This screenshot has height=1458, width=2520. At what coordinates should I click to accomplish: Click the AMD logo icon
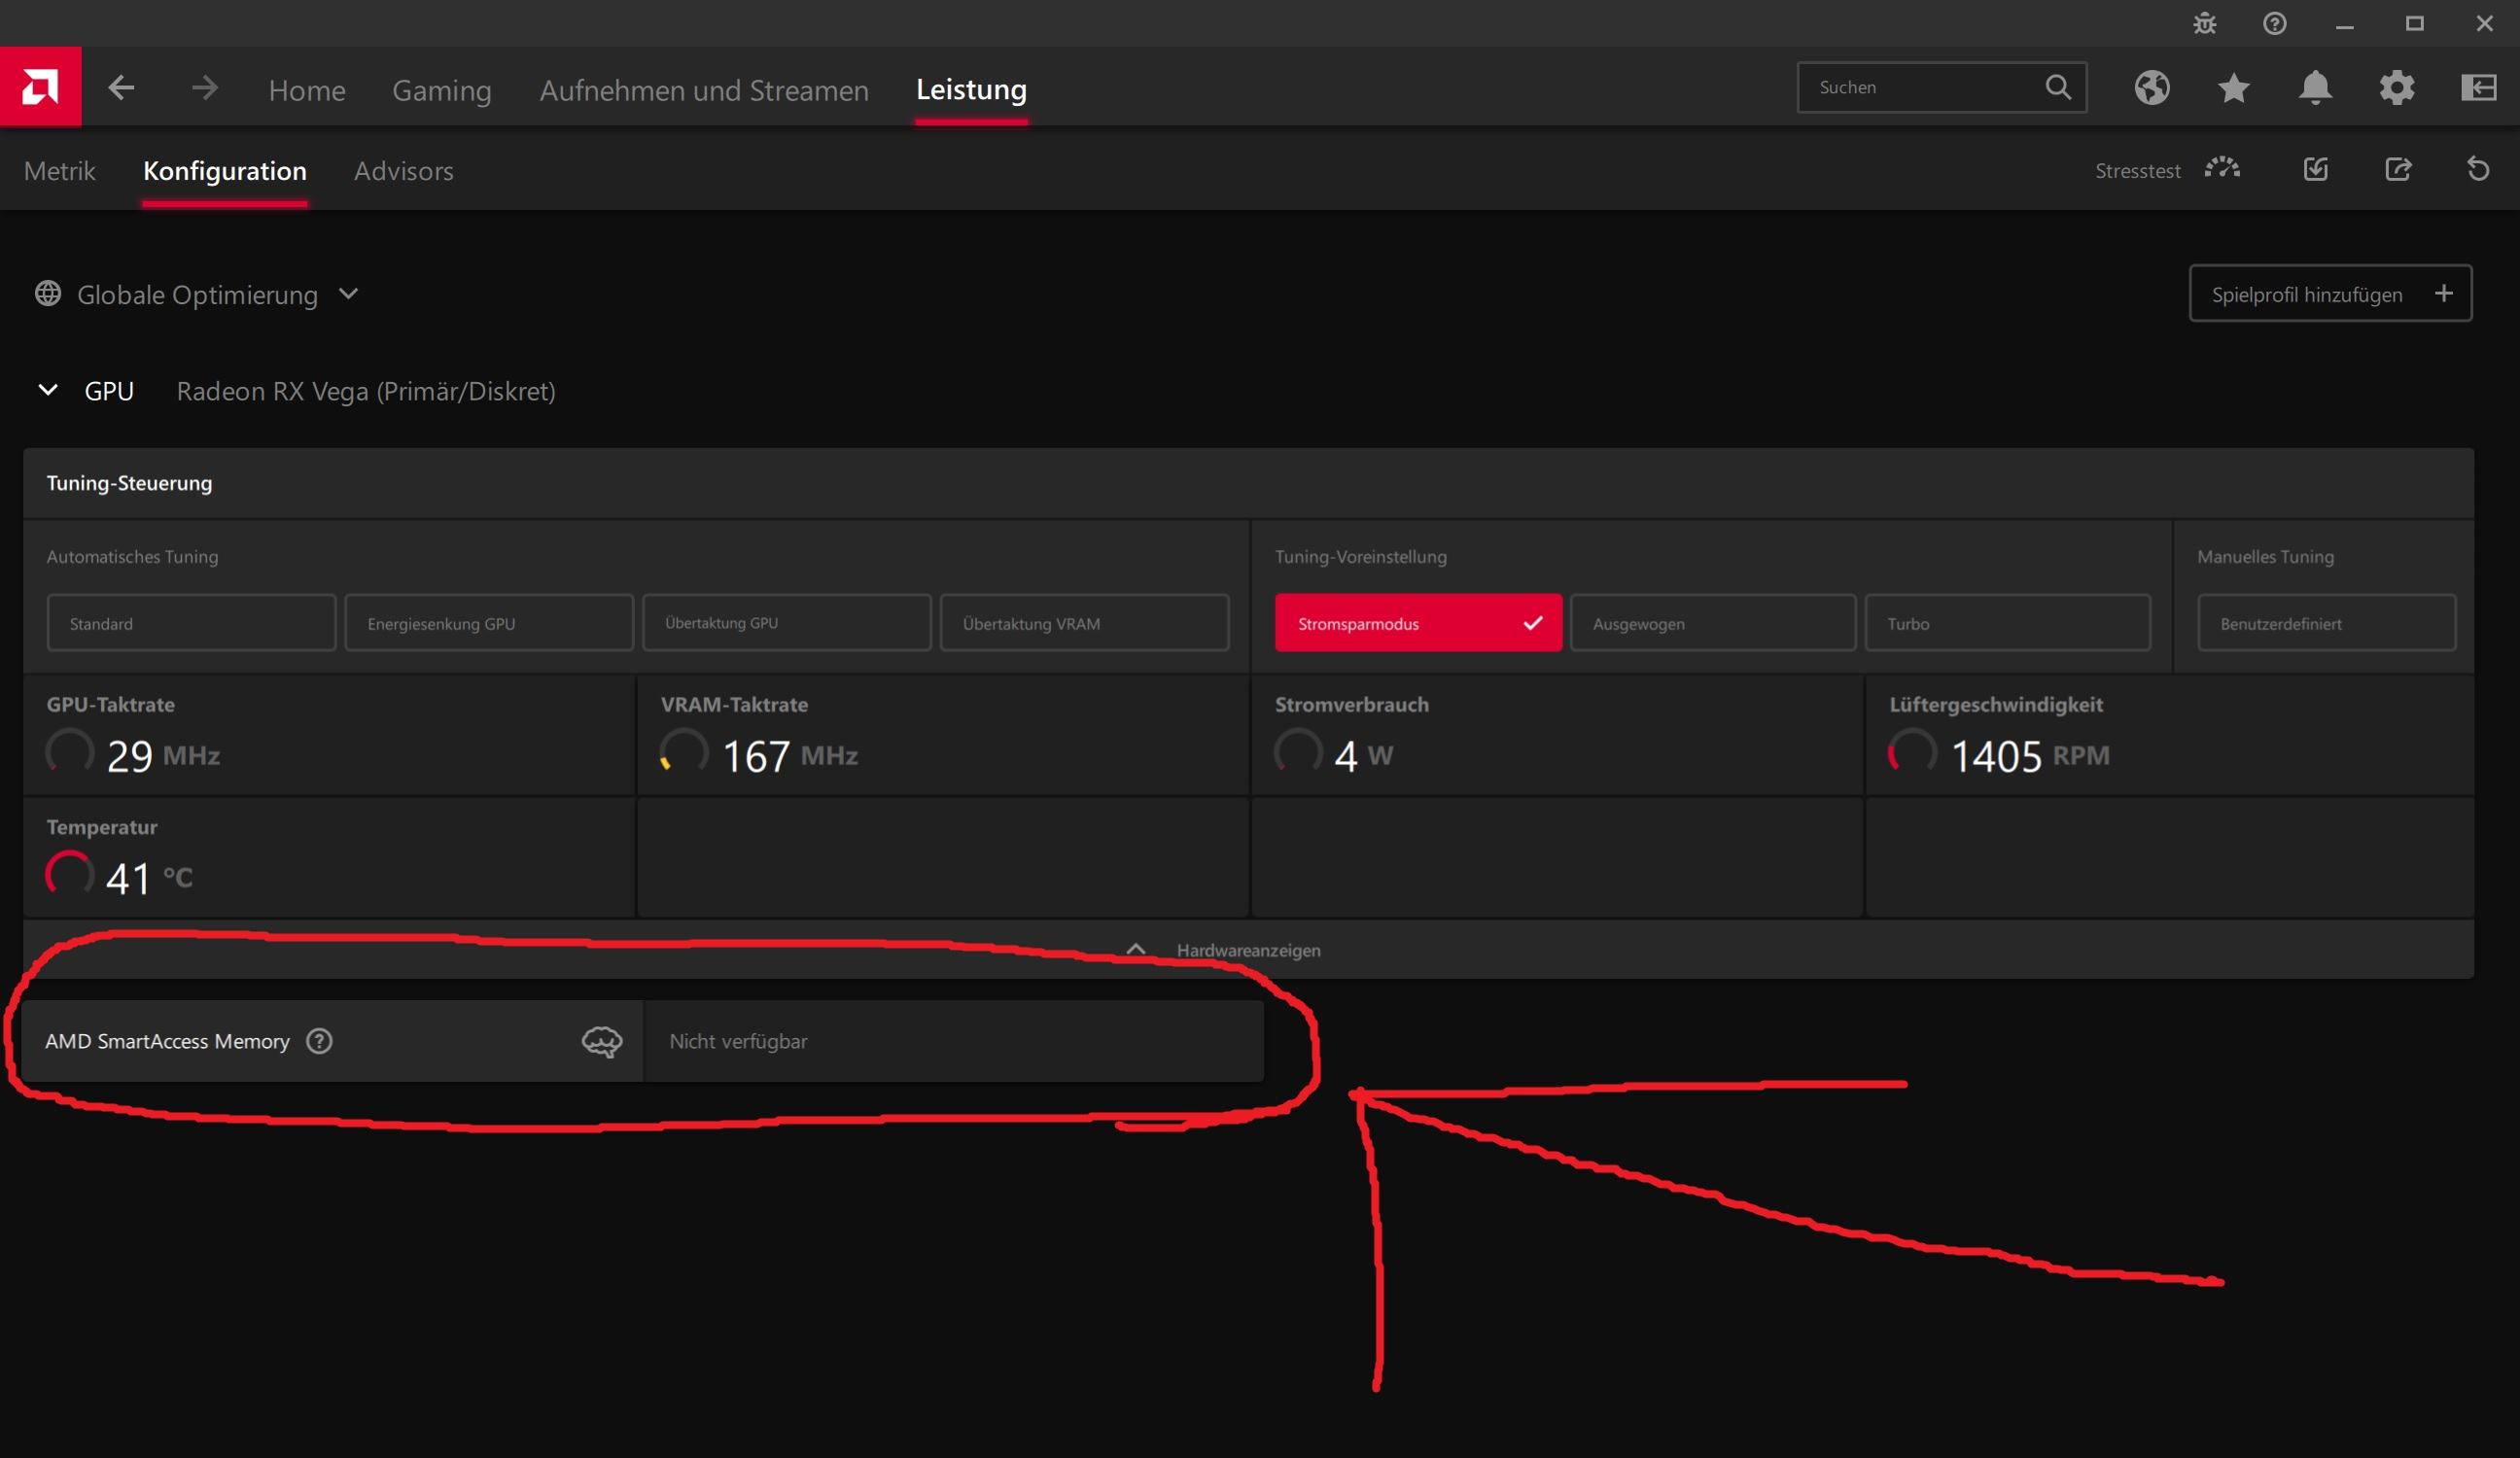point(40,87)
